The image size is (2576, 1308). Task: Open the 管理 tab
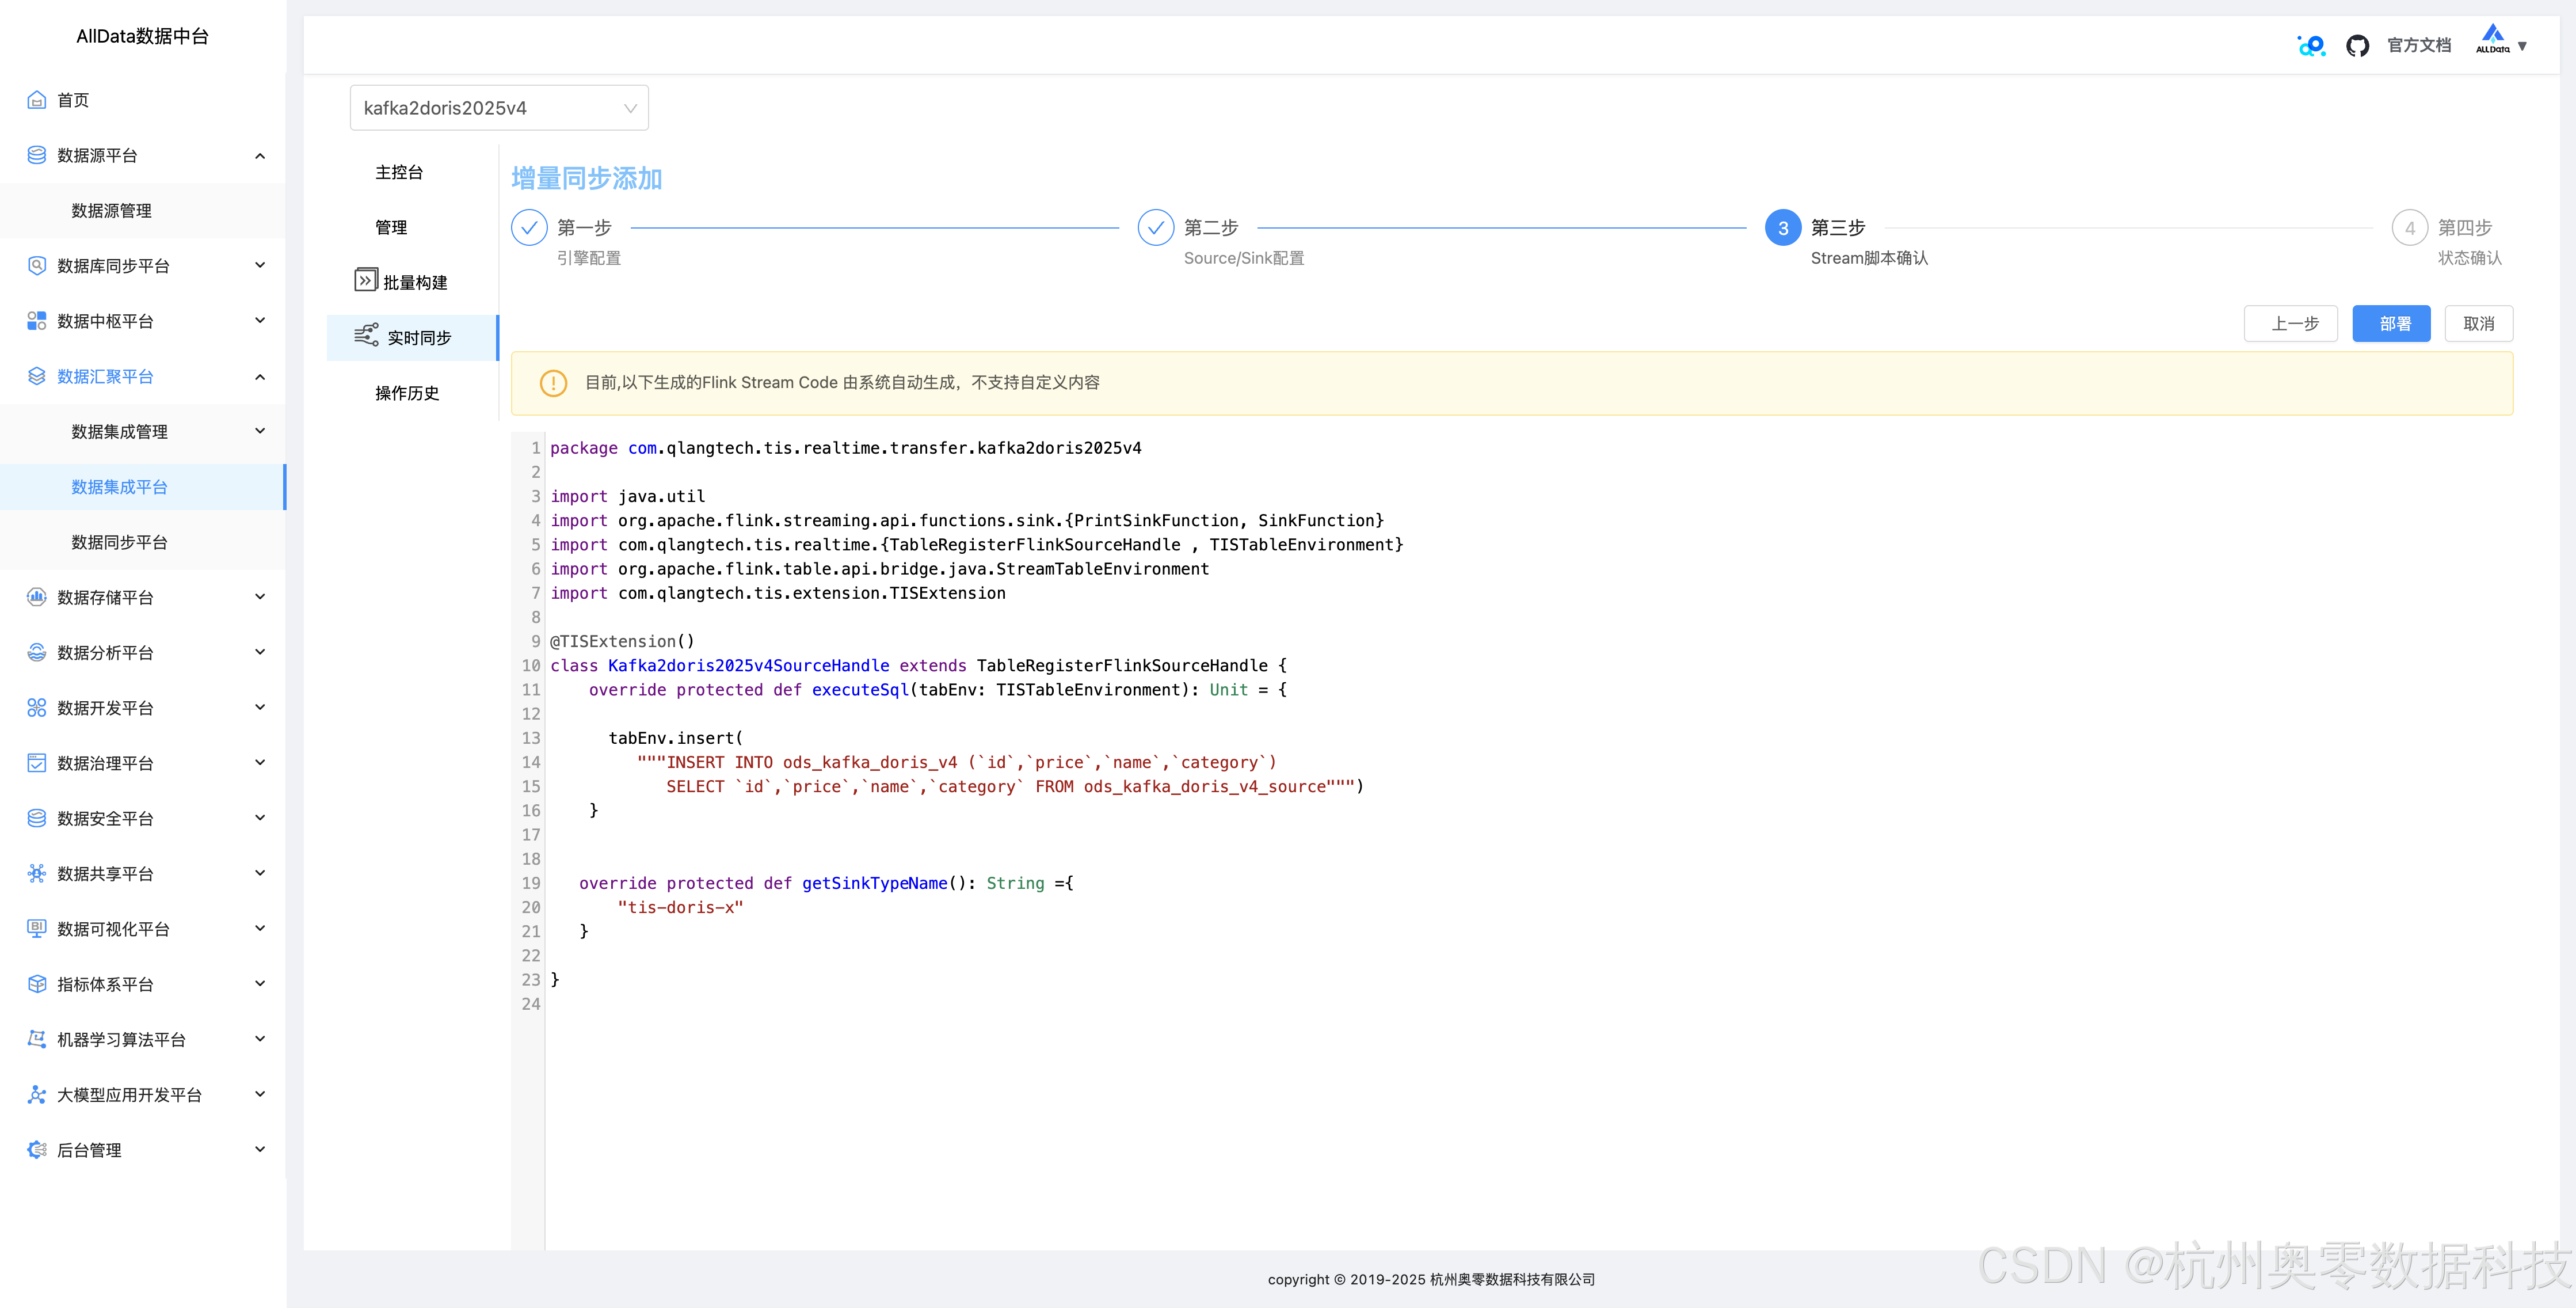[x=391, y=228]
